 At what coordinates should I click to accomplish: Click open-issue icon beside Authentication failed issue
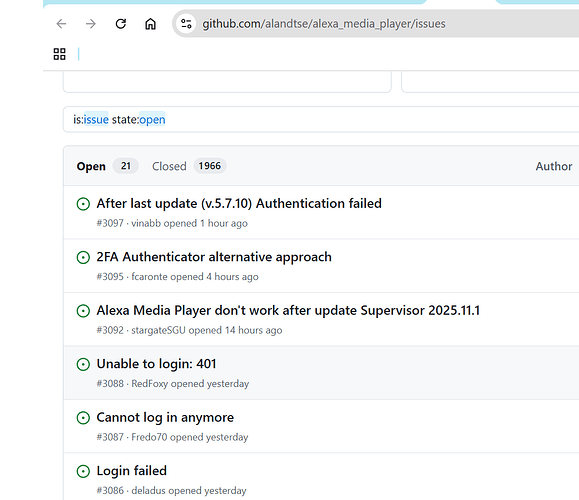tap(83, 204)
